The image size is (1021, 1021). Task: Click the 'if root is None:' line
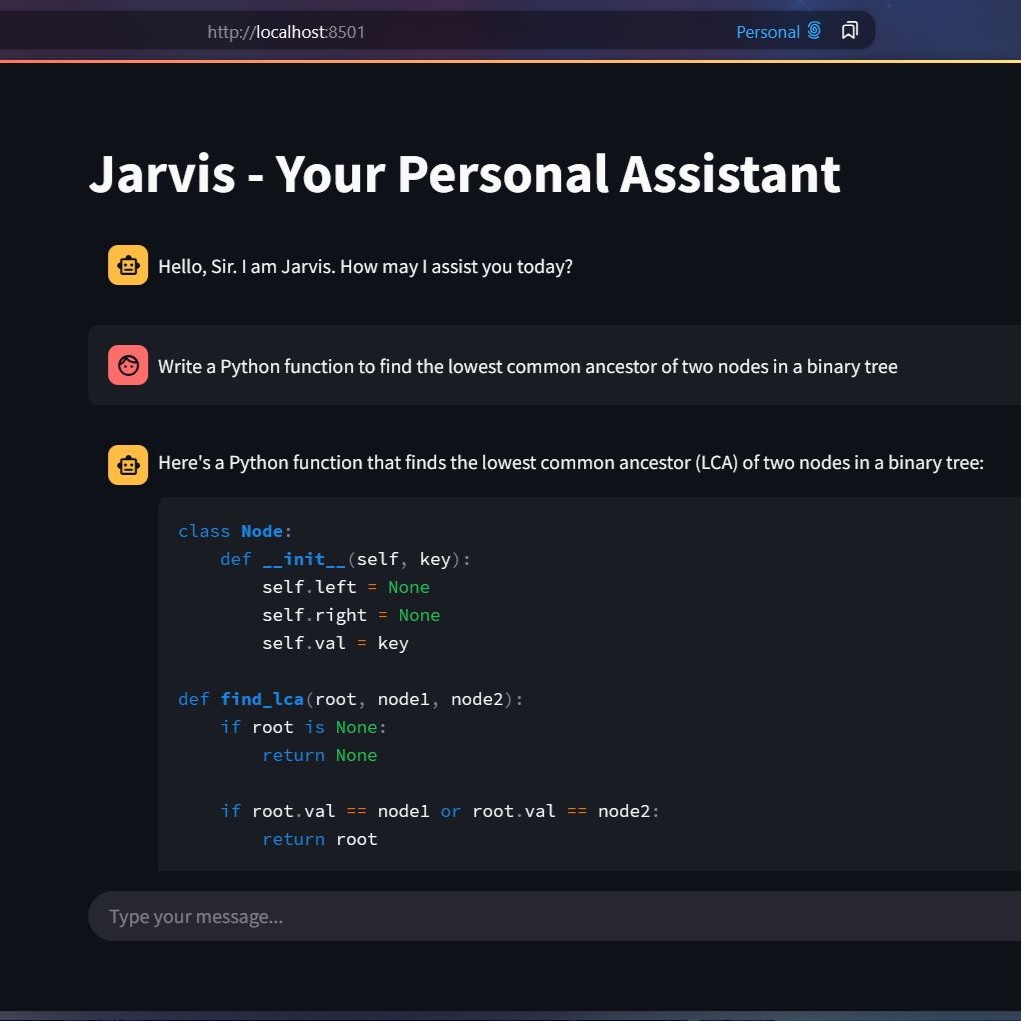click(x=303, y=727)
